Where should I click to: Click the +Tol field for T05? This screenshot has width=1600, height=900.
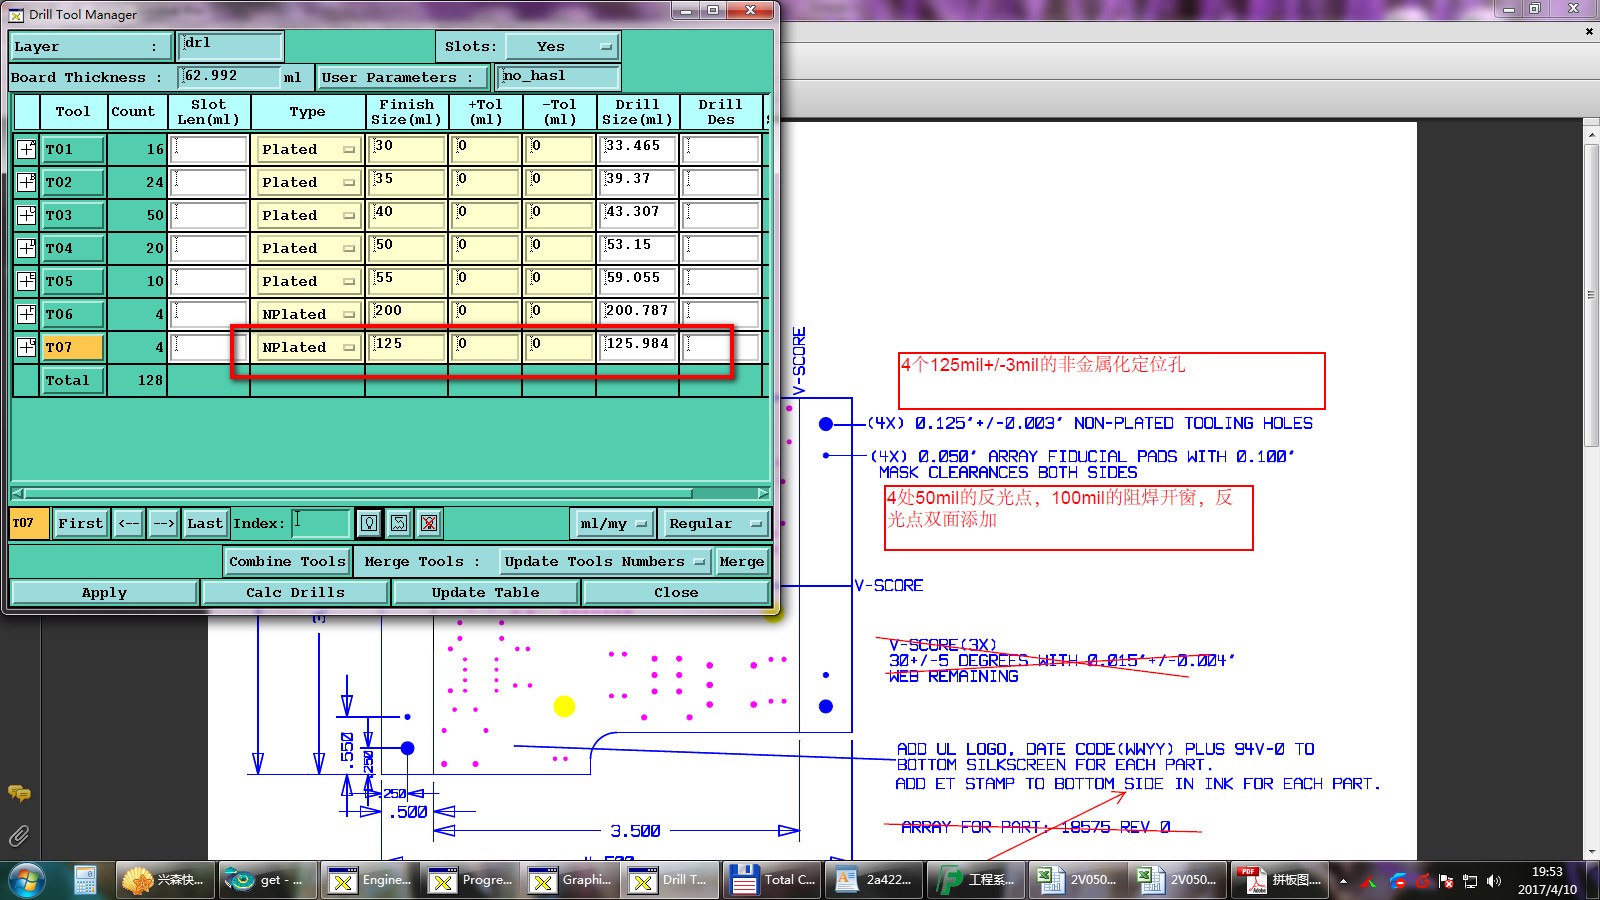(x=486, y=281)
